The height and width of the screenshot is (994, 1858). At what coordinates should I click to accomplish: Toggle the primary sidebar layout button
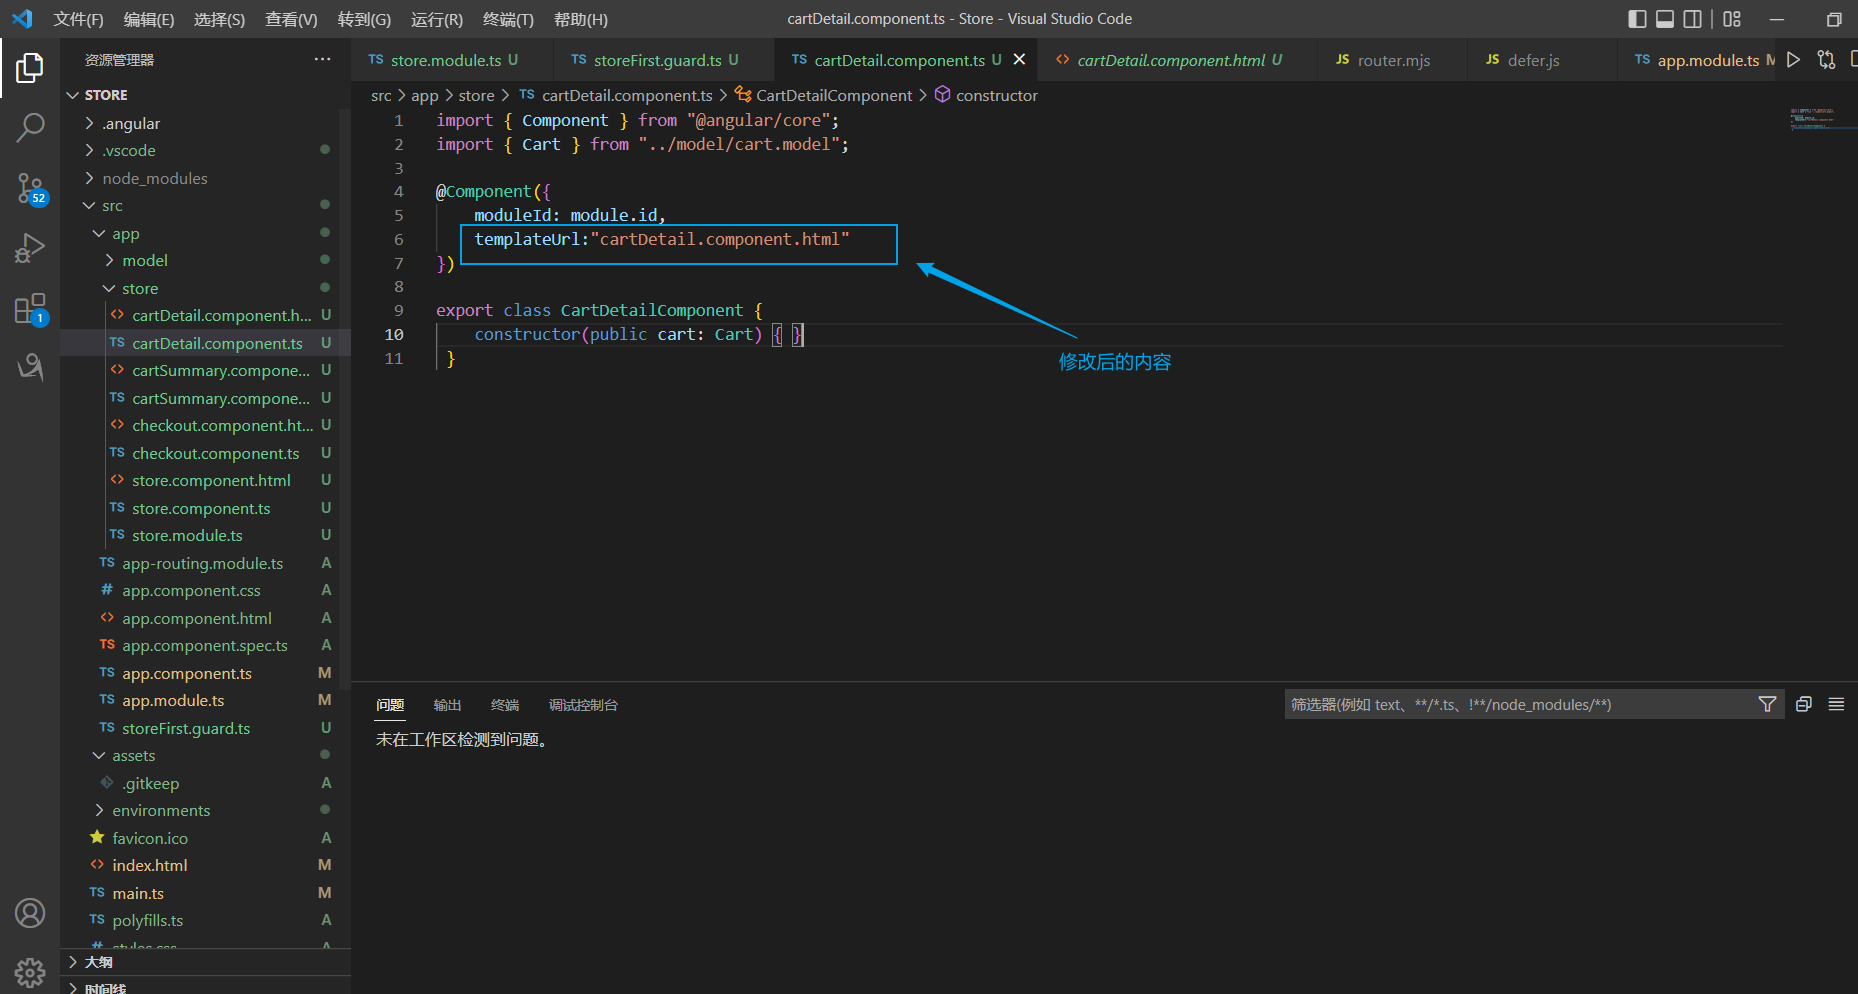[1637, 19]
